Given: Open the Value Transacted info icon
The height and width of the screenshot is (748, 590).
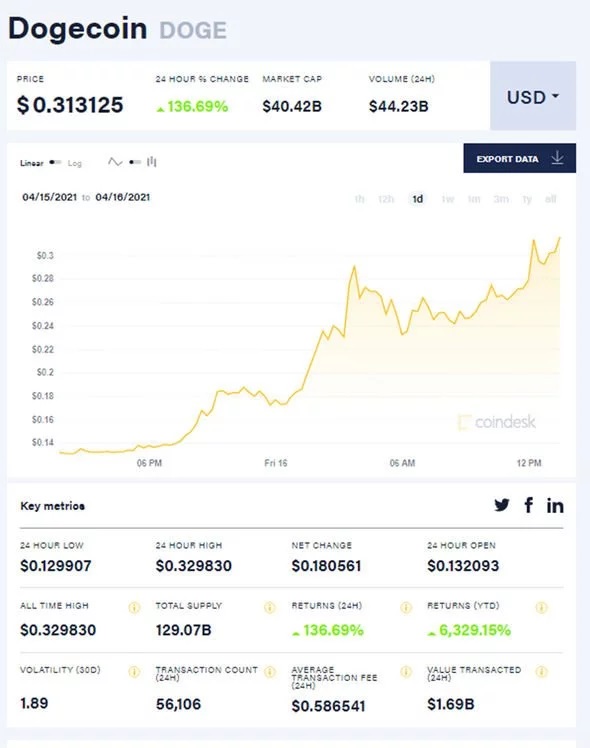Looking at the screenshot, I should click(541, 672).
